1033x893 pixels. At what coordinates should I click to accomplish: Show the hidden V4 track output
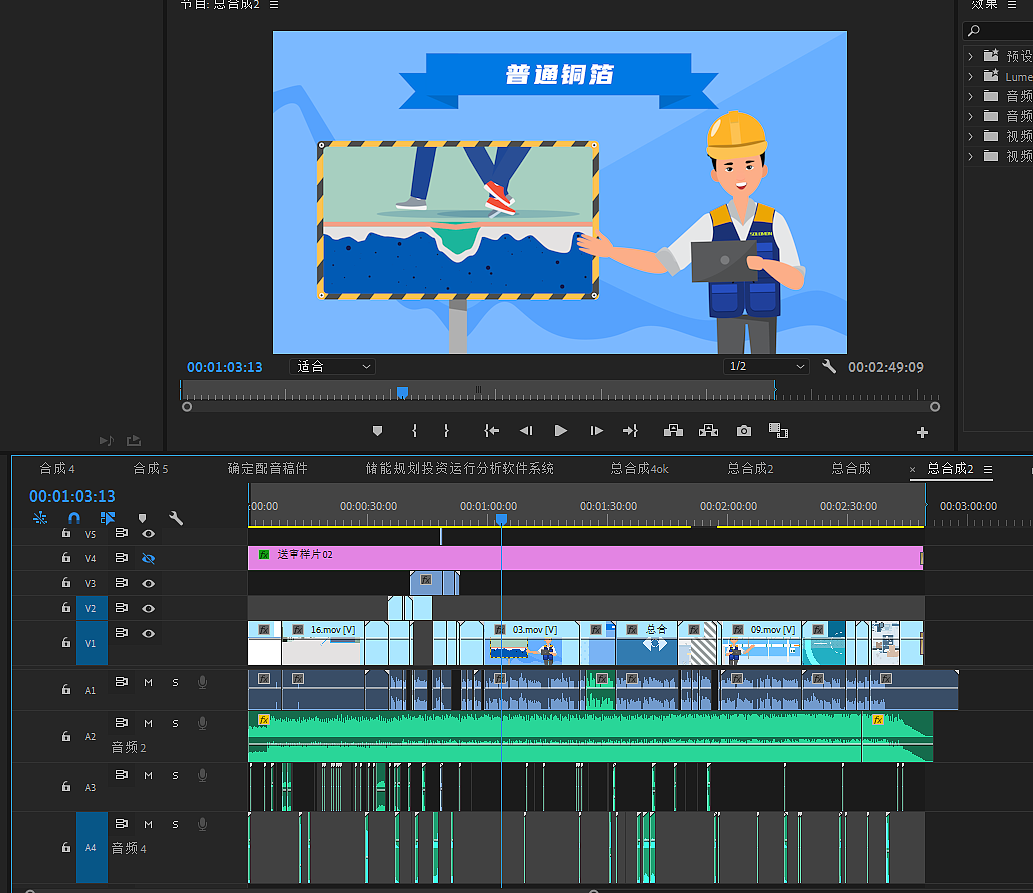pos(149,559)
